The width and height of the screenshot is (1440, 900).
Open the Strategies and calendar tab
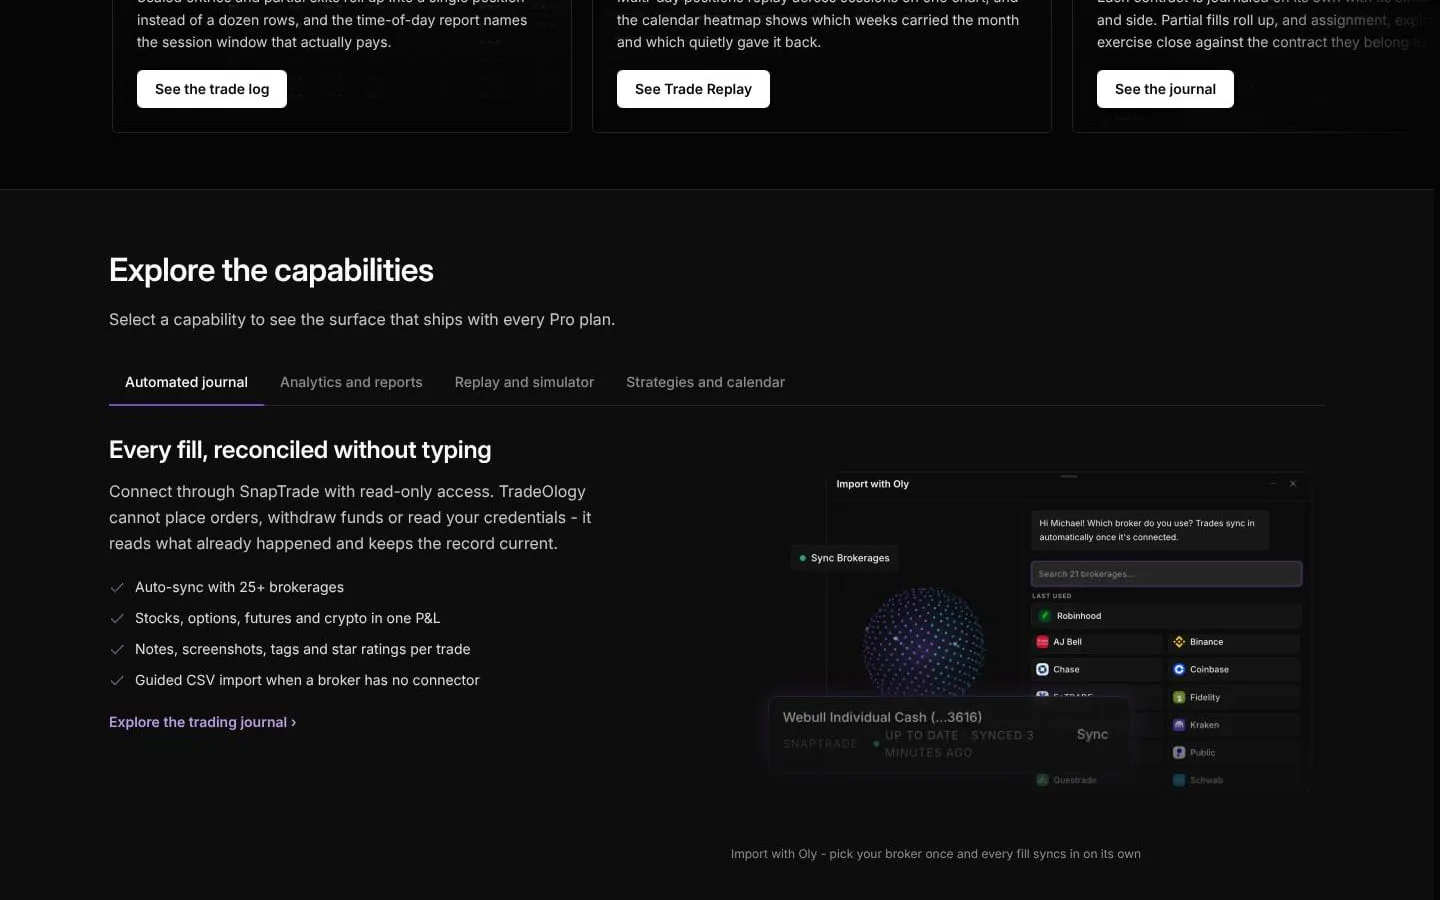pos(705,382)
